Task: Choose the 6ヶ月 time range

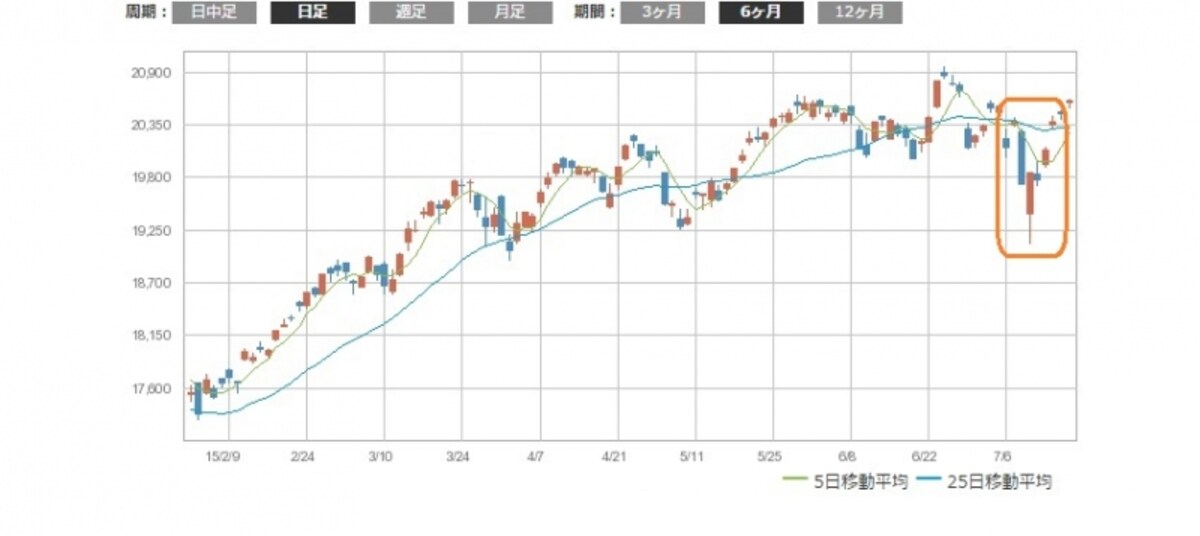Action: point(761,13)
